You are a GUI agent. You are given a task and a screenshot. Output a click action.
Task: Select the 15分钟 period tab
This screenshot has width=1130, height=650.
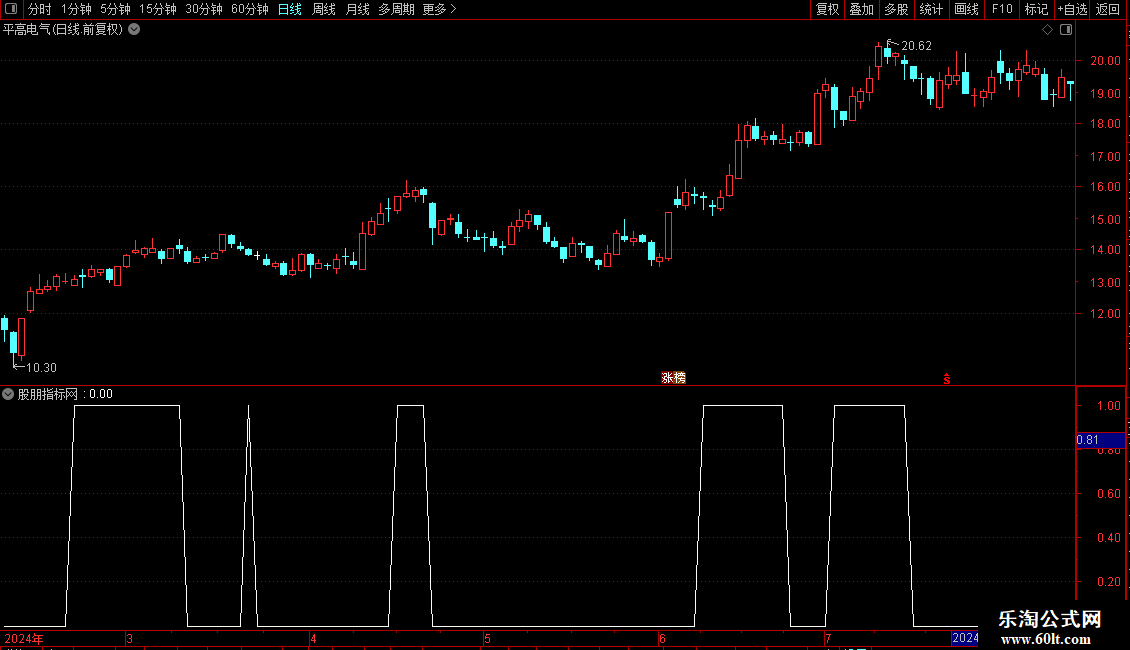157,9
